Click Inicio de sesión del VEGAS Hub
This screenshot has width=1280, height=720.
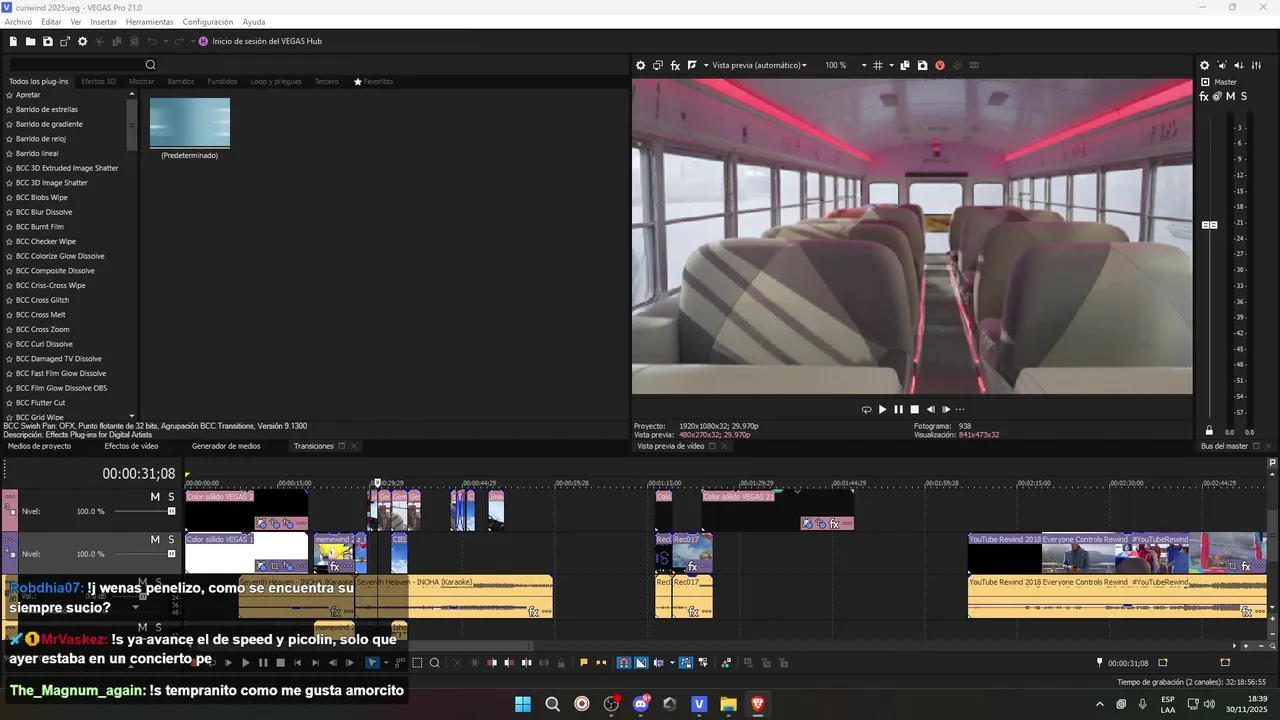point(267,42)
